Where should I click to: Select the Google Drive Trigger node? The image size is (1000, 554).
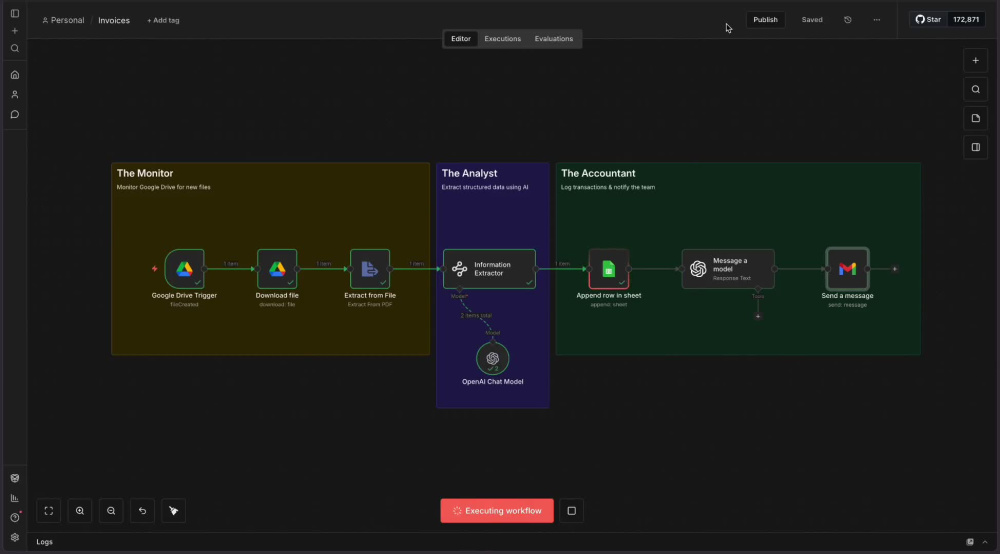click(x=184, y=269)
